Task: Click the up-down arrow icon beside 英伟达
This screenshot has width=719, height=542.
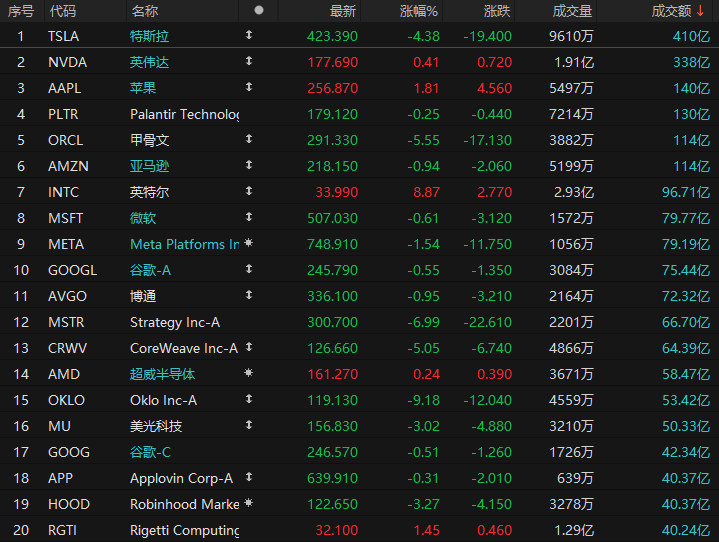Action: coord(249,61)
